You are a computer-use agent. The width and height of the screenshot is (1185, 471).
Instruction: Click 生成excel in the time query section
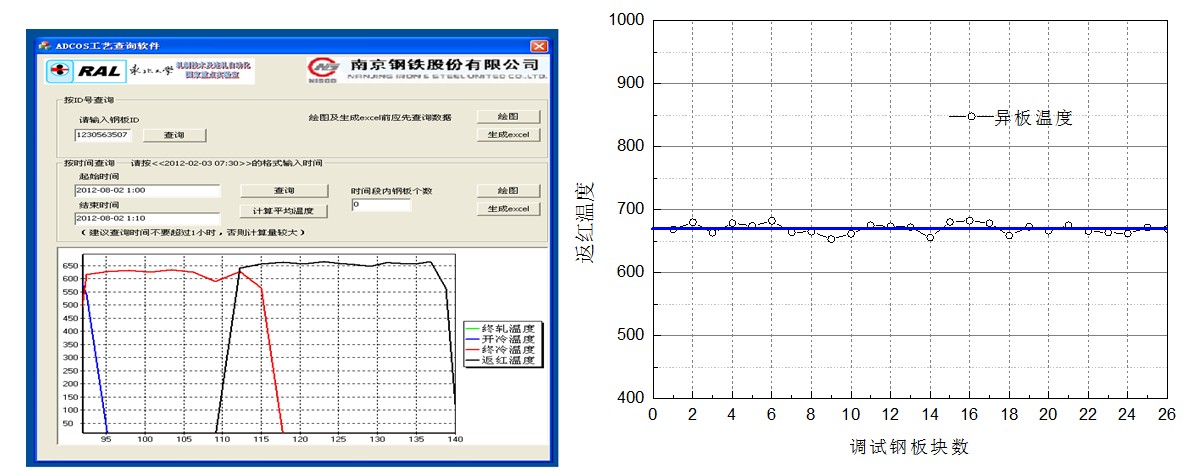[507, 209]
